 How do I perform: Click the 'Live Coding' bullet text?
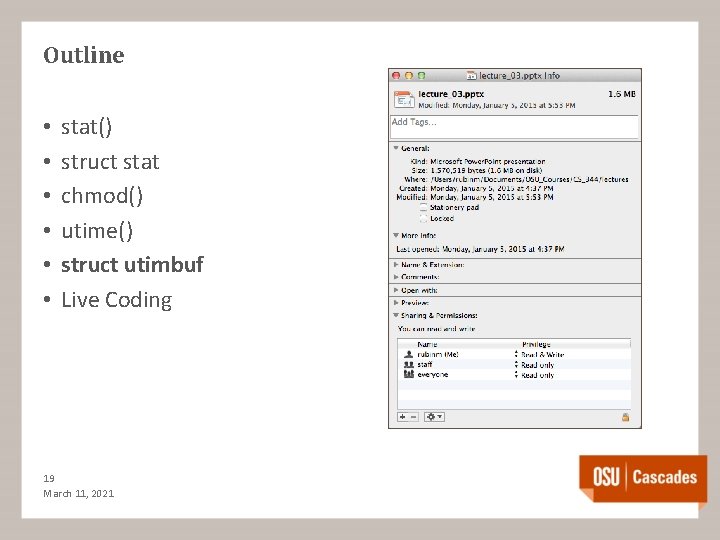[x=117, y=300]
